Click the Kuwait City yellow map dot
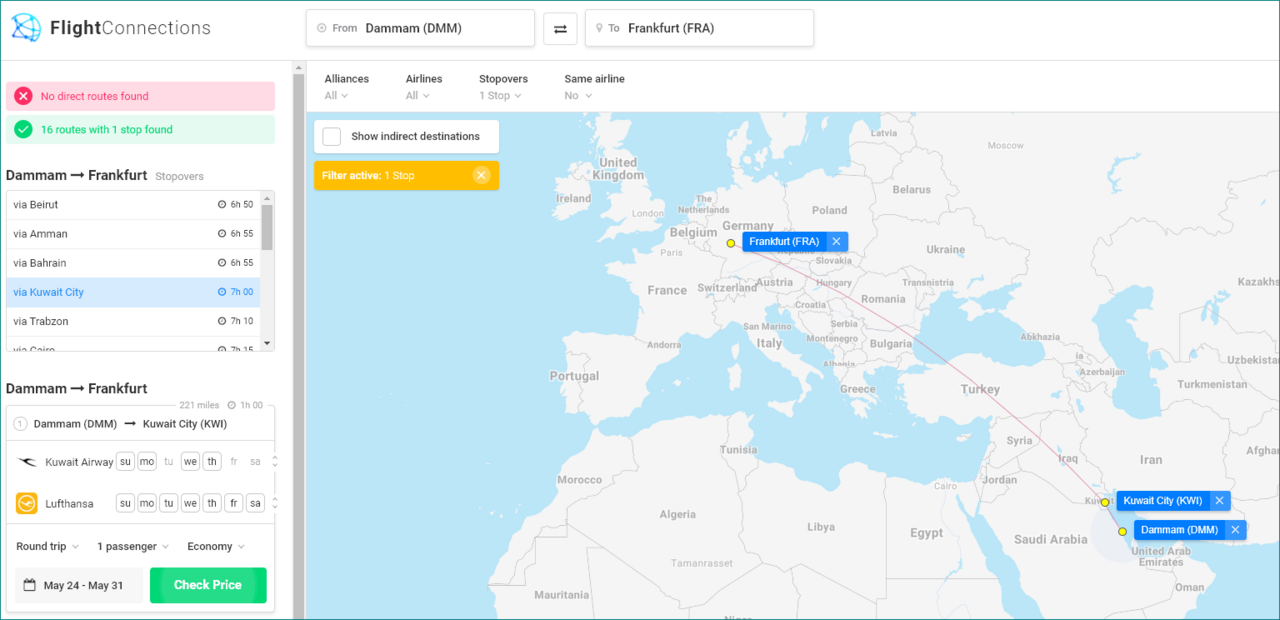Image resolution: width=1280 pixels, height=620 pixels. [x=1105, y=502]
